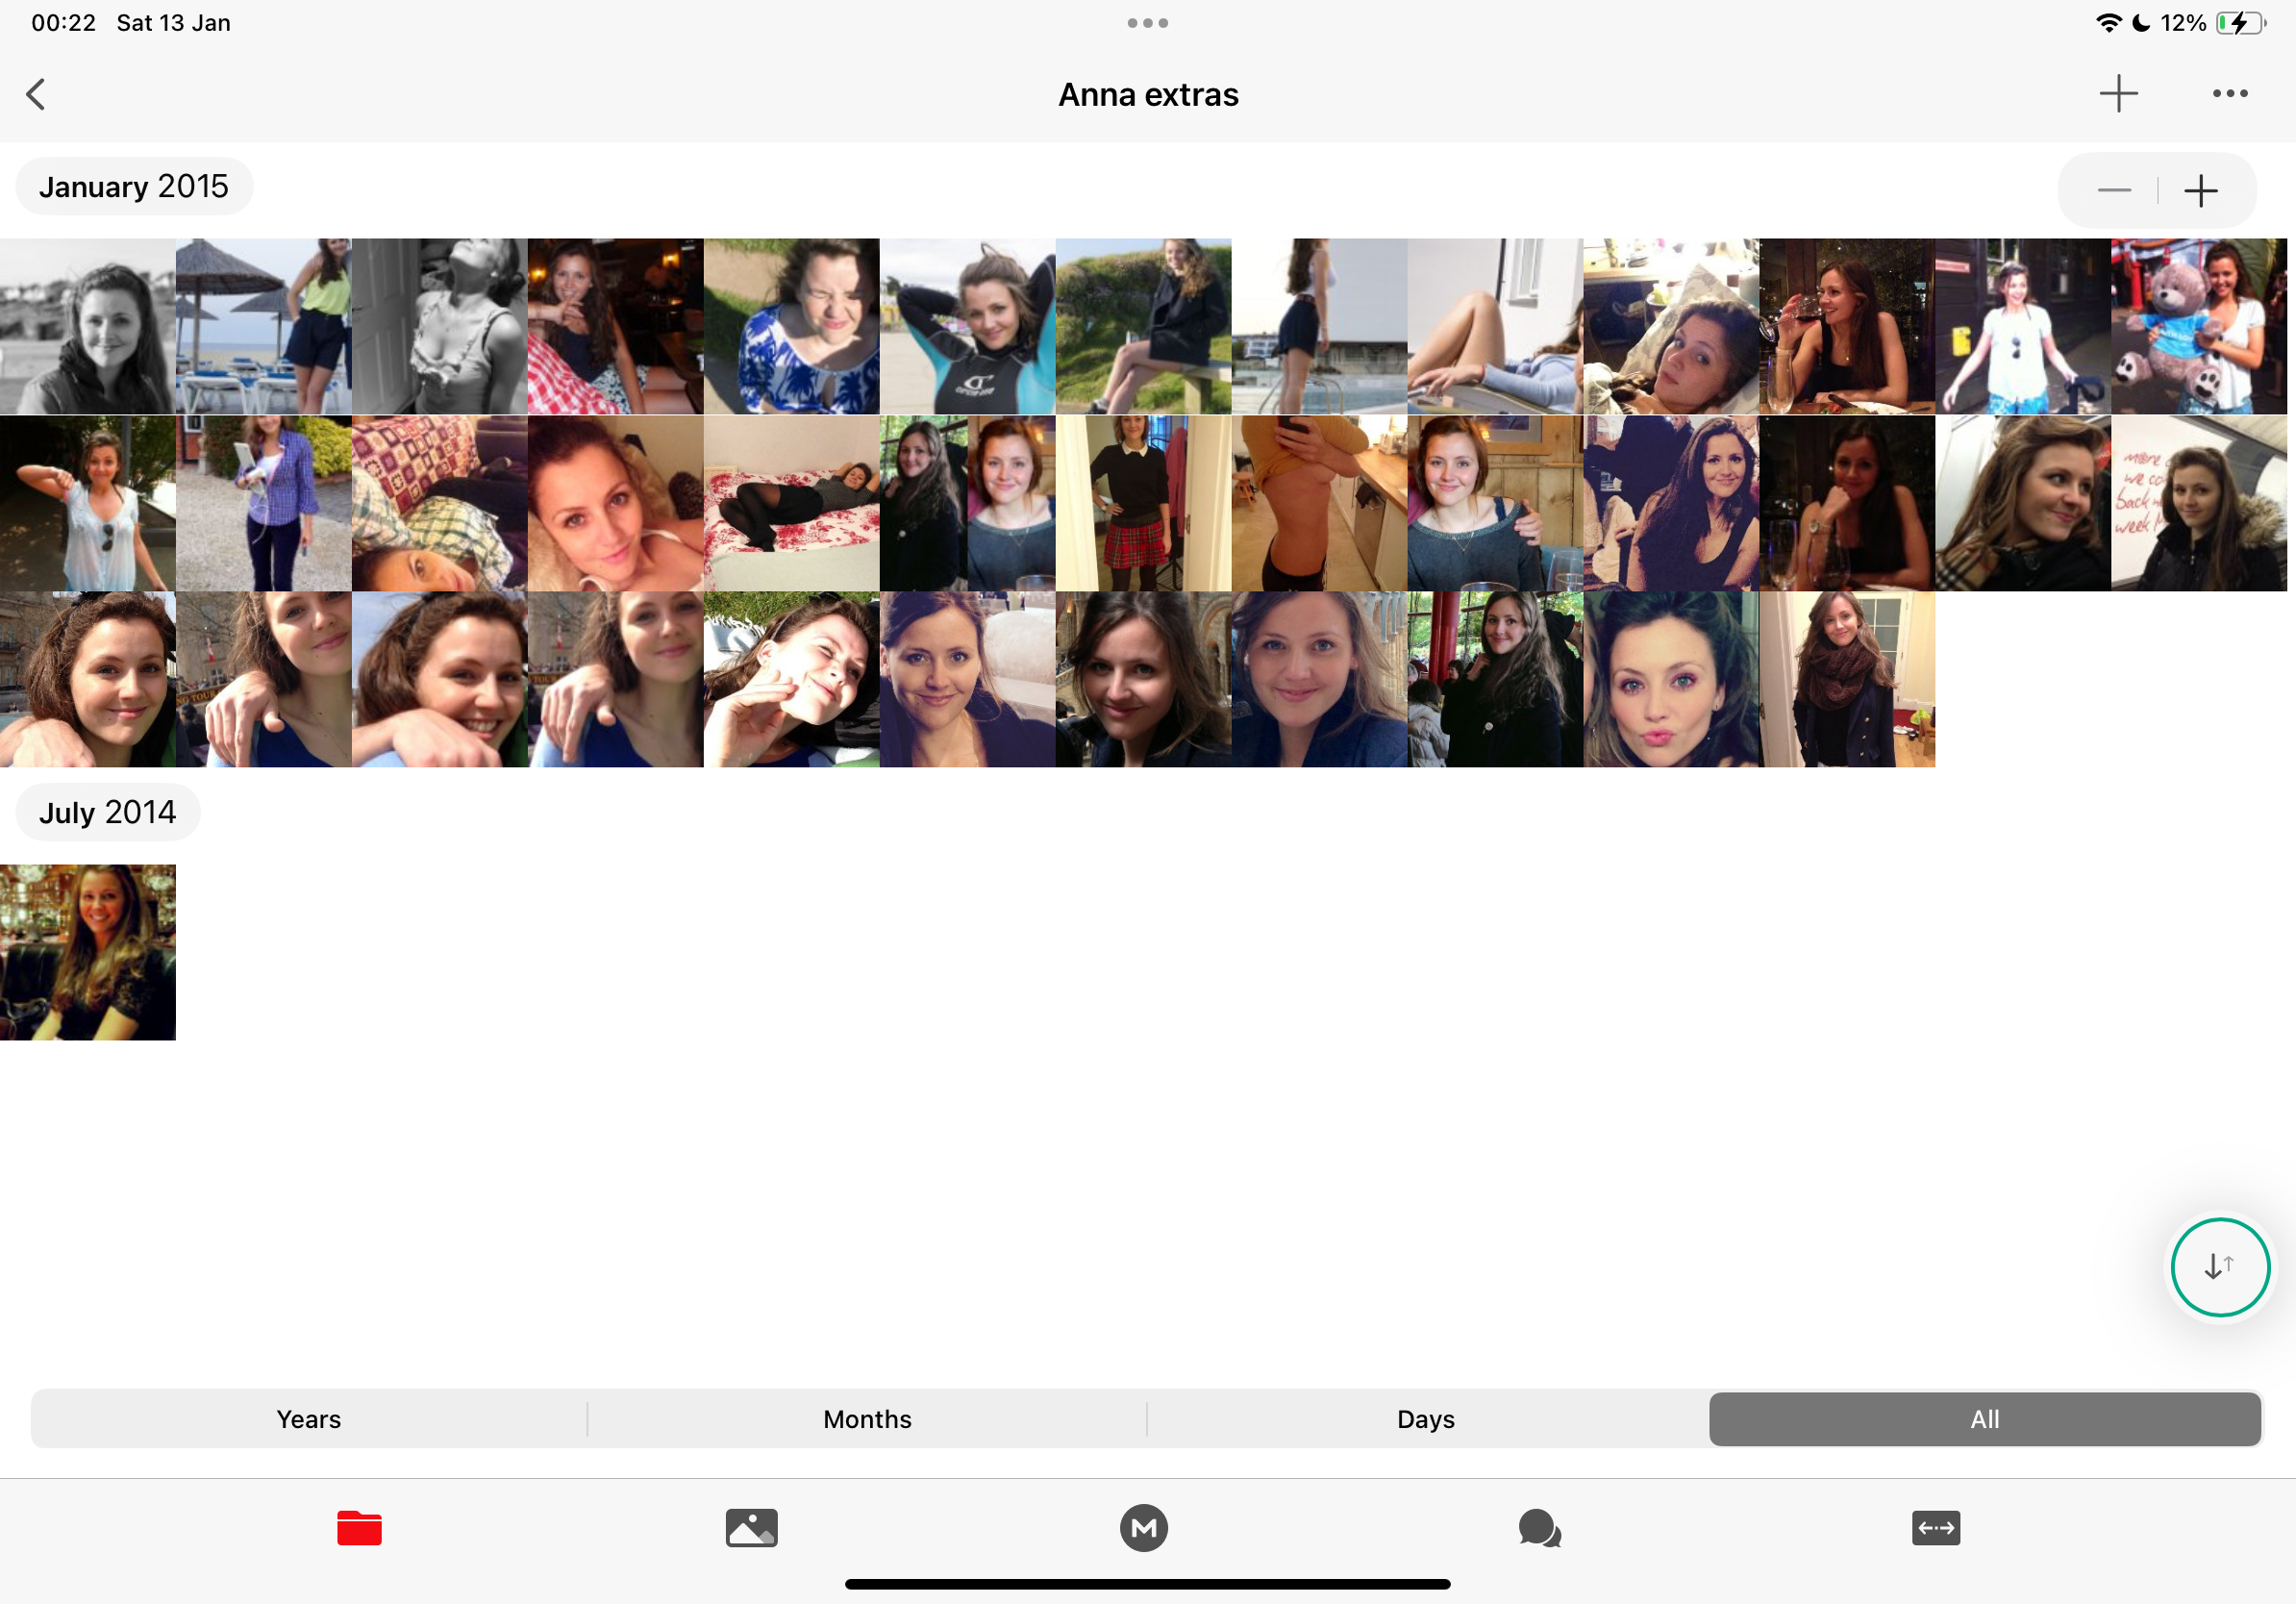Tap the January 2015 date header
The image size is (2296, 1604).
click(134, 187)
